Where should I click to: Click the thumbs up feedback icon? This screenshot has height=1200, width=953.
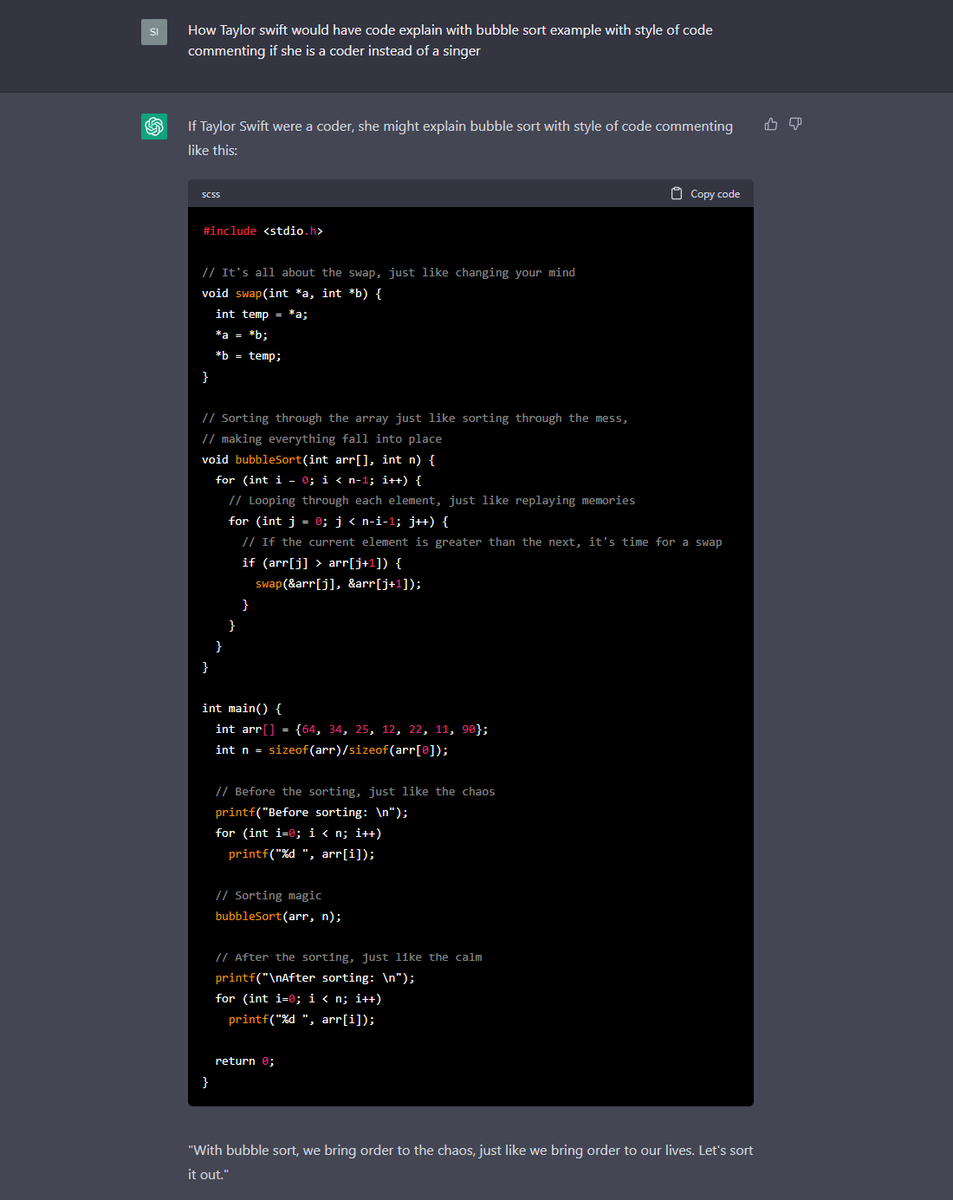[770, 124]
